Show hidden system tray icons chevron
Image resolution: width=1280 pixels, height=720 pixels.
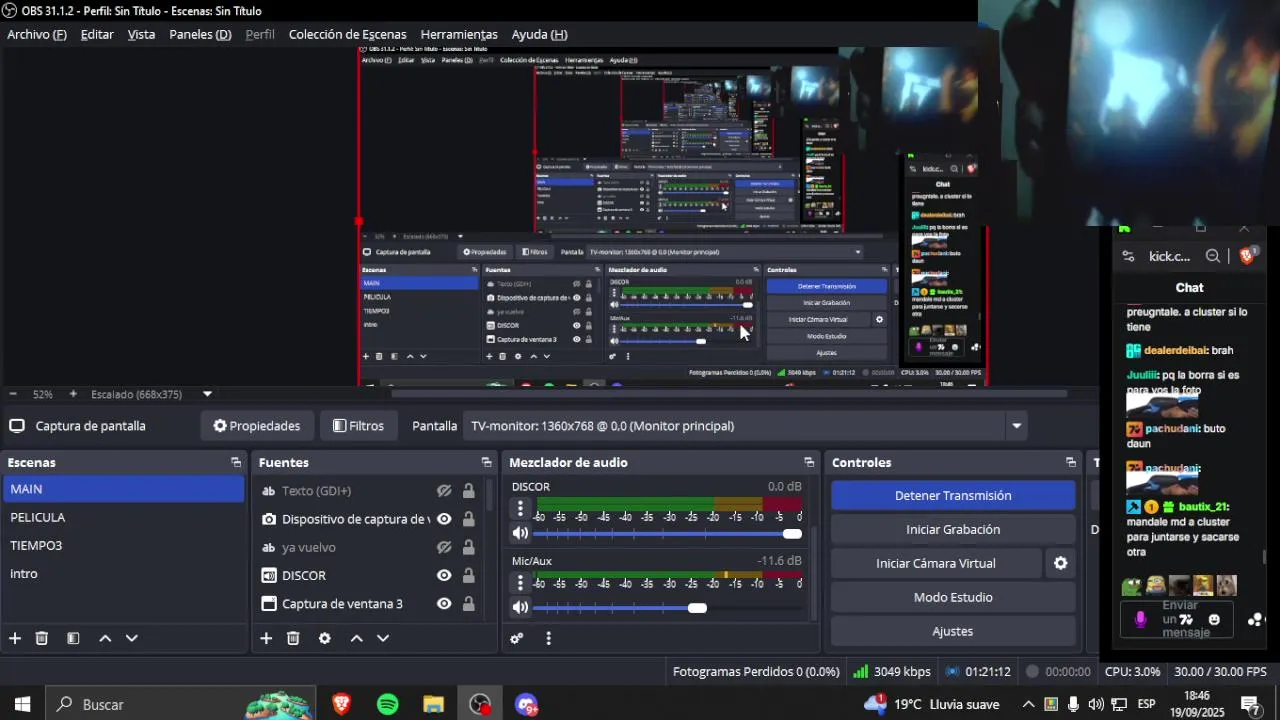pyautogui.click(x=1027, y=704)
